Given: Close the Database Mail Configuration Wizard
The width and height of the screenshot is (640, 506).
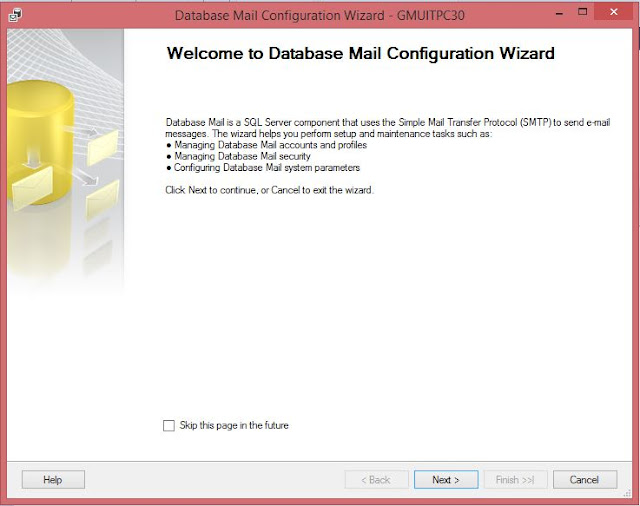Looking at the screenshot, I should (x=613, y=12).
